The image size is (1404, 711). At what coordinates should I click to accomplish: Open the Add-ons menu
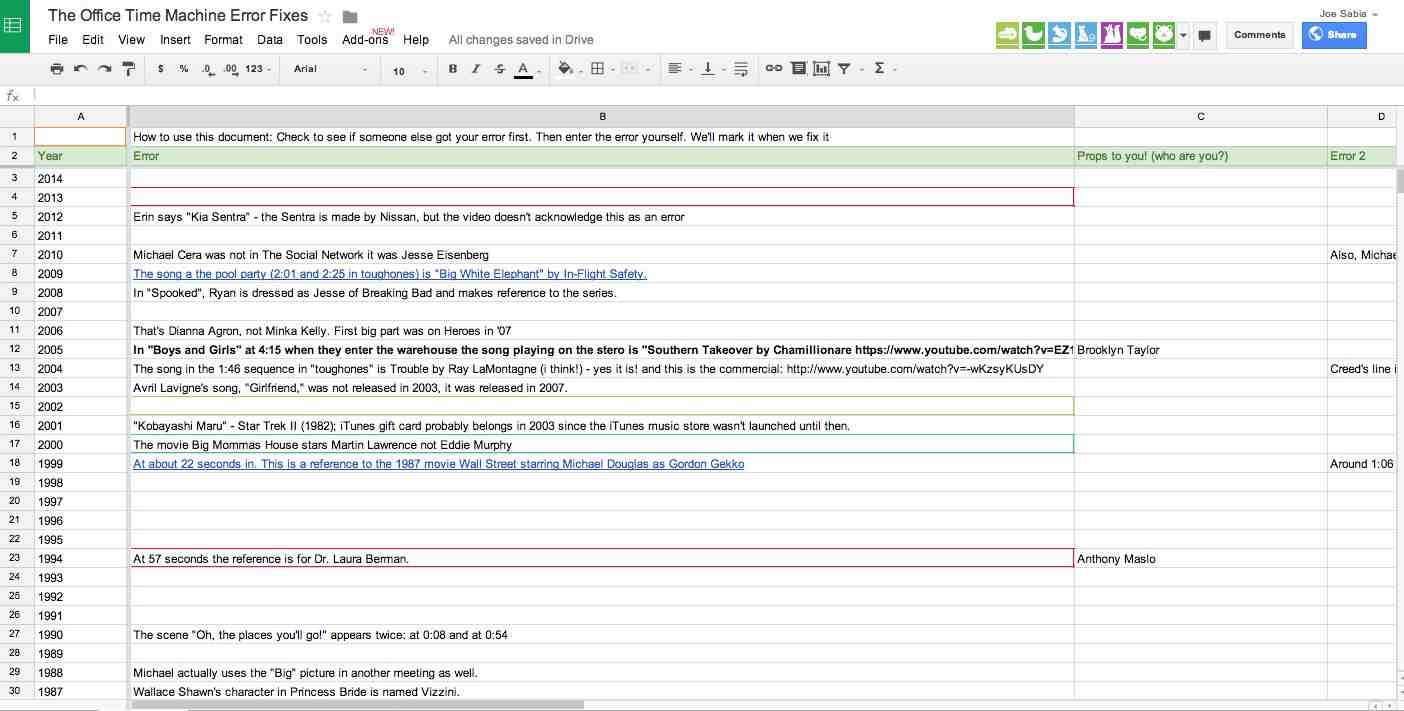[365, 40]
